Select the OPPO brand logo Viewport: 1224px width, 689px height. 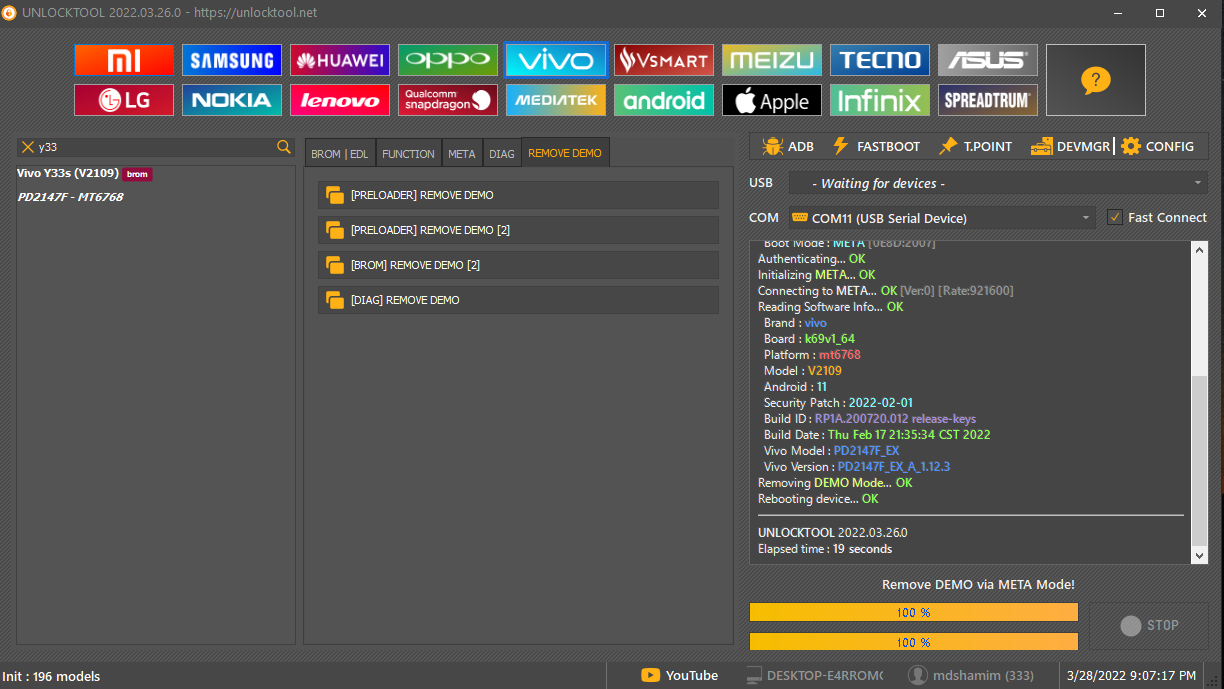click(x=448, y=60)
